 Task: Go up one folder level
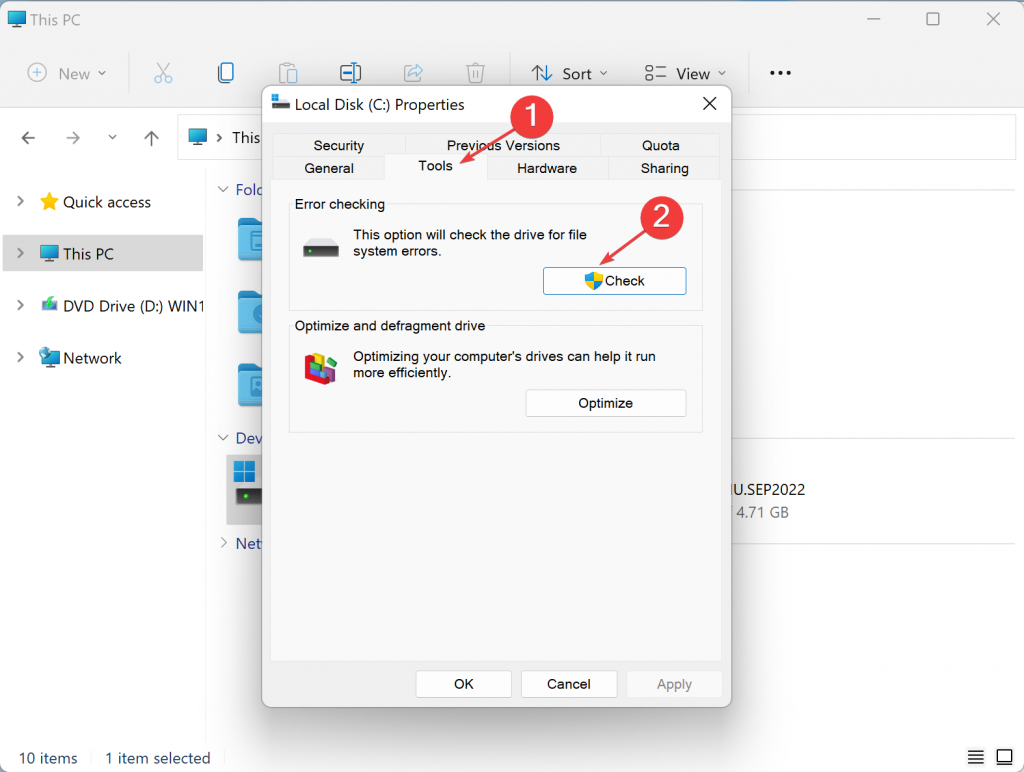[152, 138]
